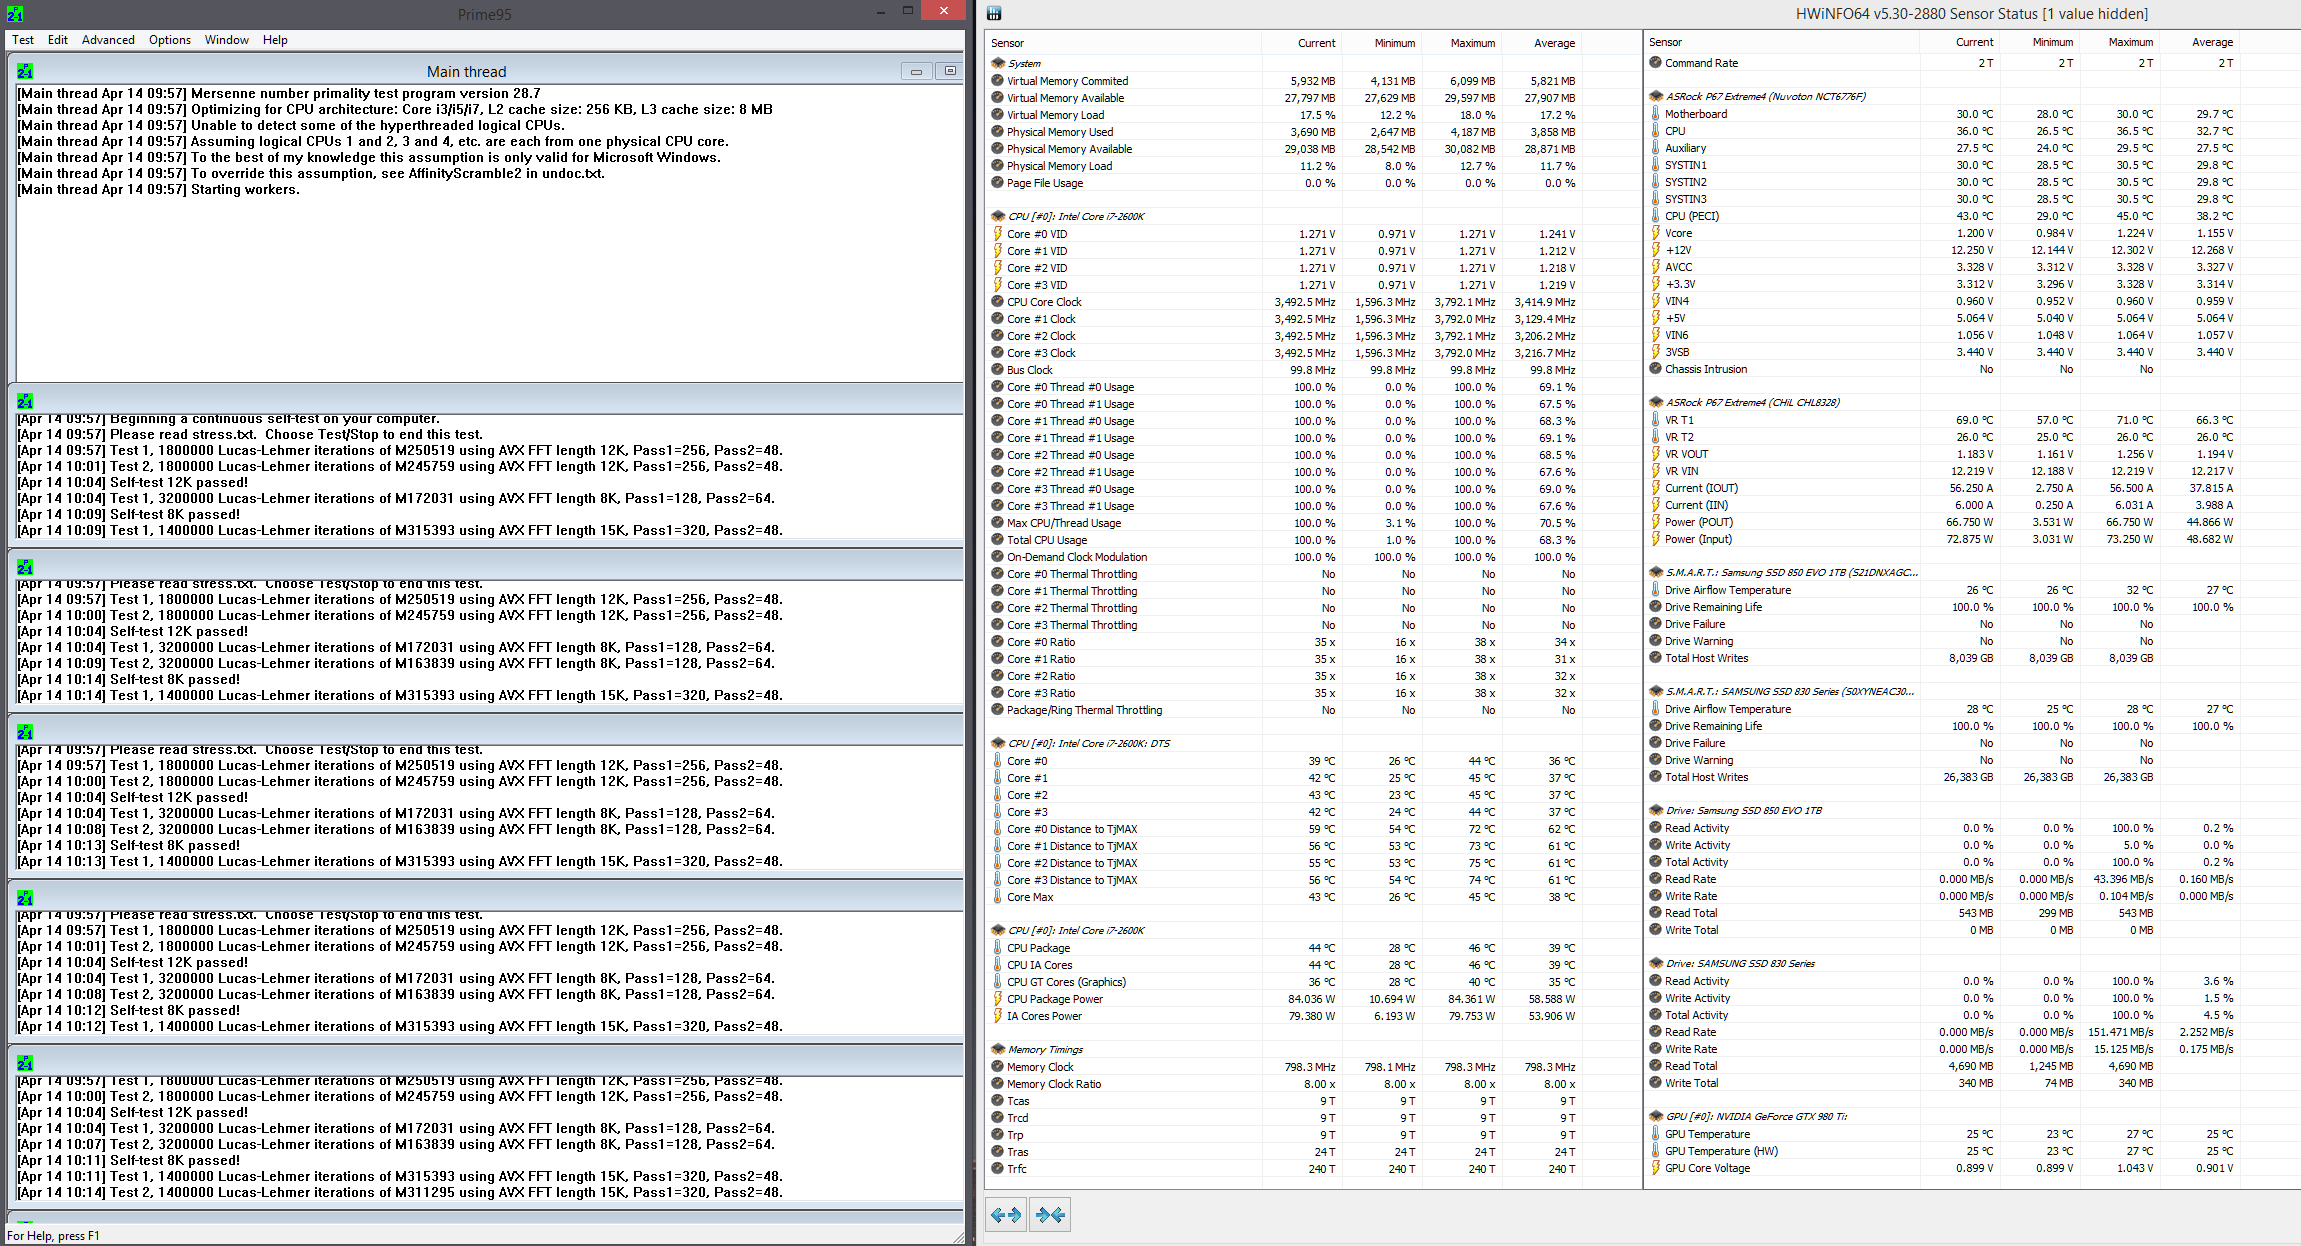Open the Help menu in Prime95
The image size is (2301, 1246).
(x=275, y=40)
